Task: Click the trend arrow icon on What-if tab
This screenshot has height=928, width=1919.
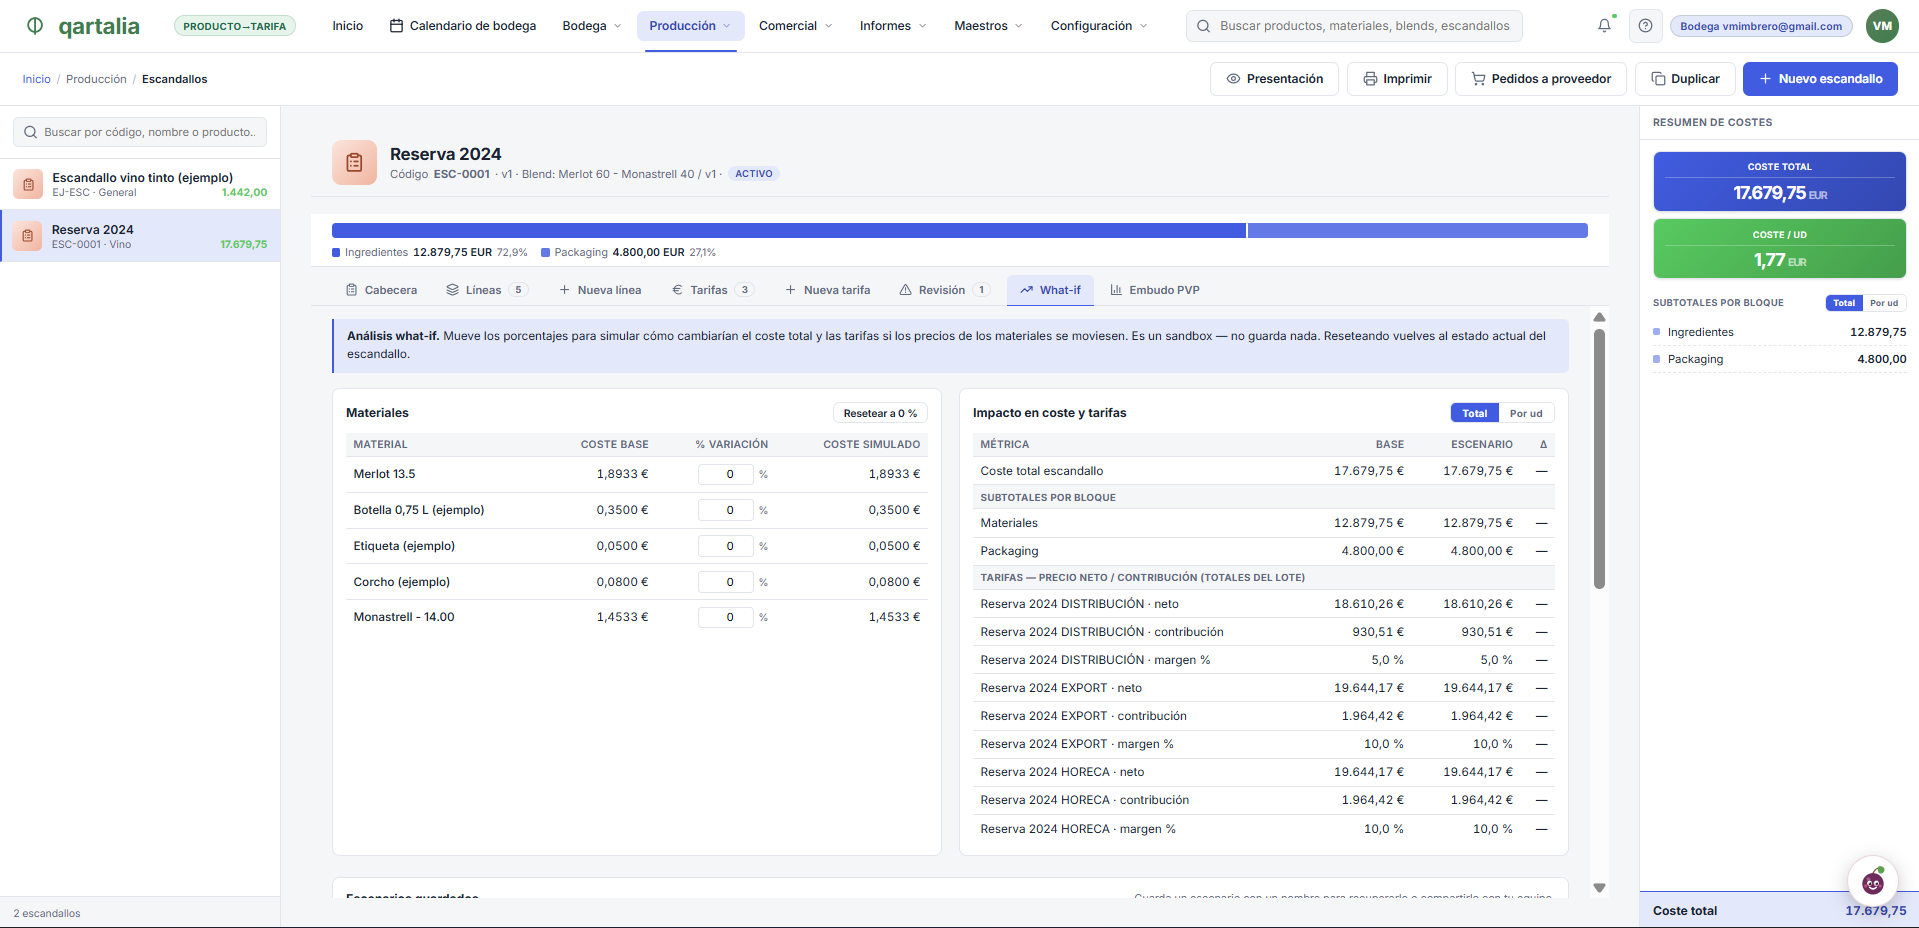Action: pos(1026,290)
